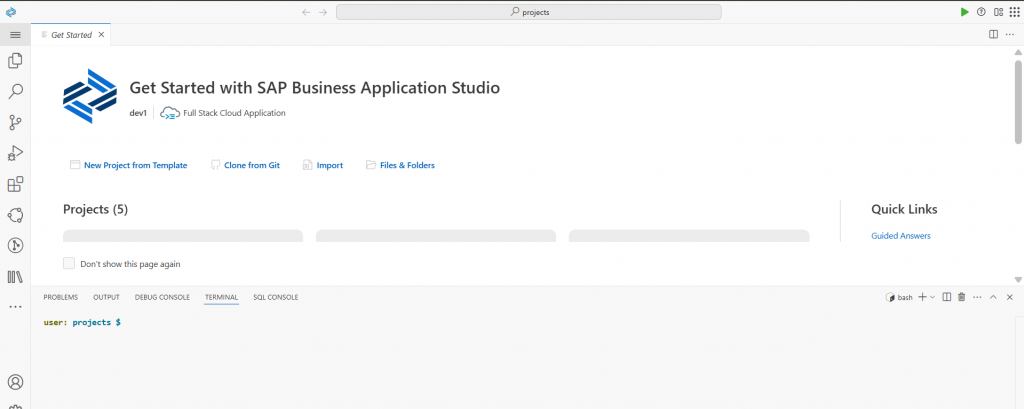Switch to the DEBUG CONSOLE tab
Screen dimensions: 1024x409
pyautogui.click(x=162, y=297)
